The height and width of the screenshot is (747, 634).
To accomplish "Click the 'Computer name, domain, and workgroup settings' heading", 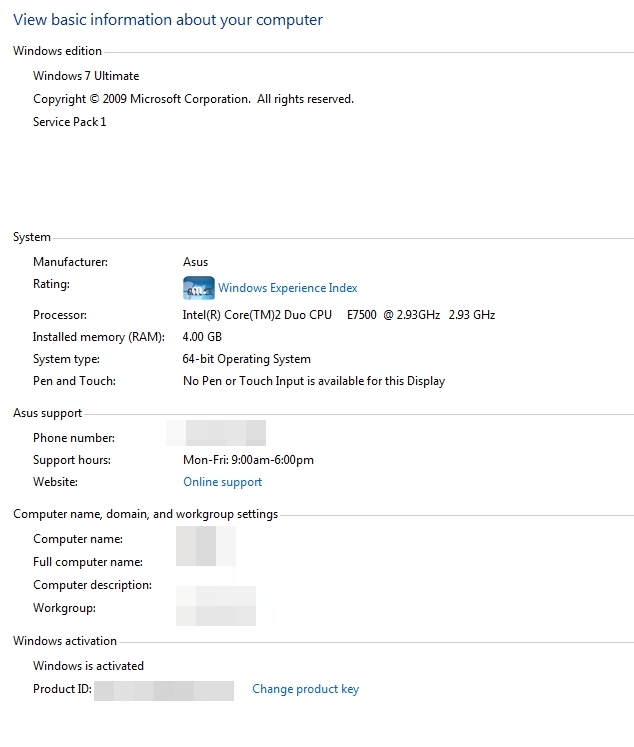I will tap(145, 514).
